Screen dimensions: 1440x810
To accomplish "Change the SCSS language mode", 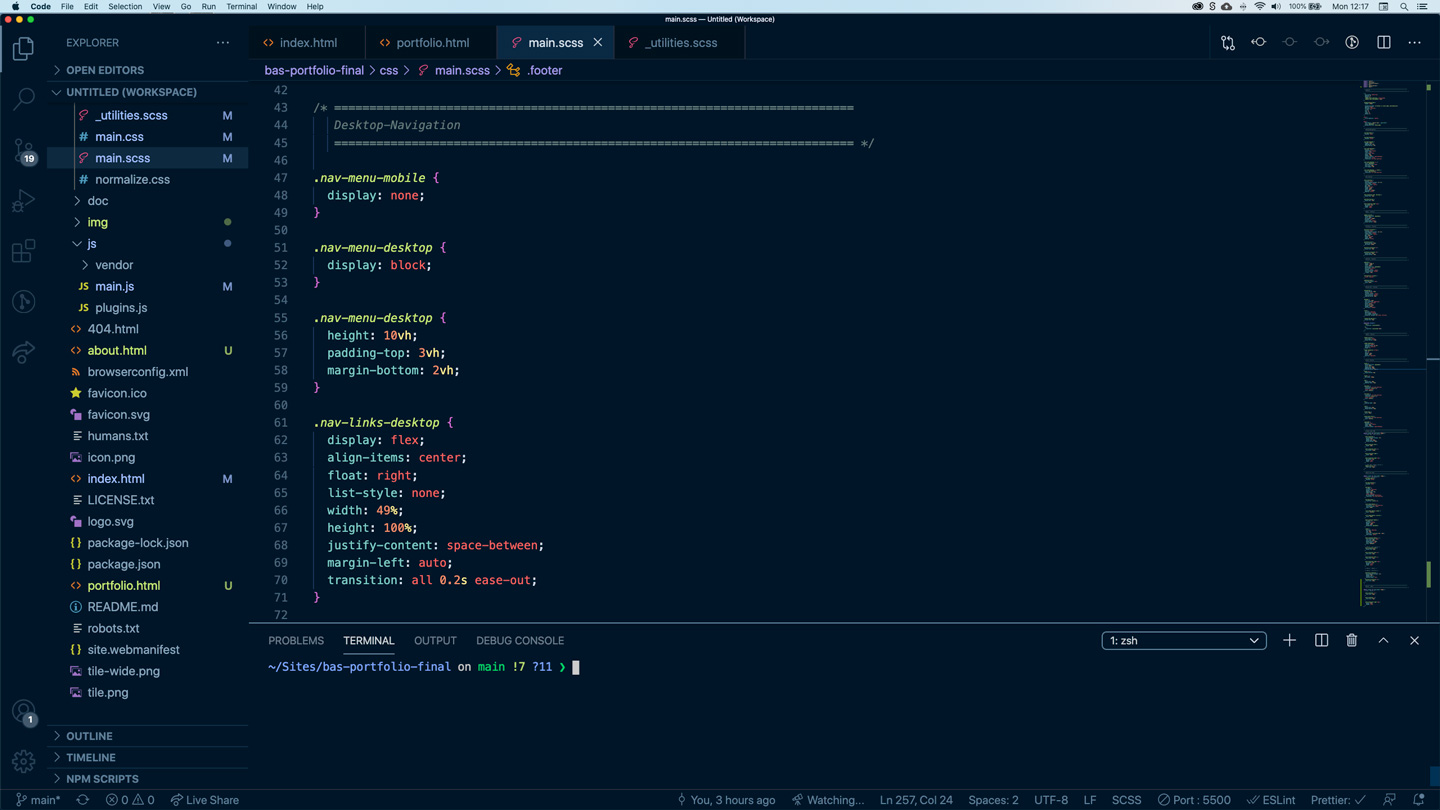I will (1126, 800).
